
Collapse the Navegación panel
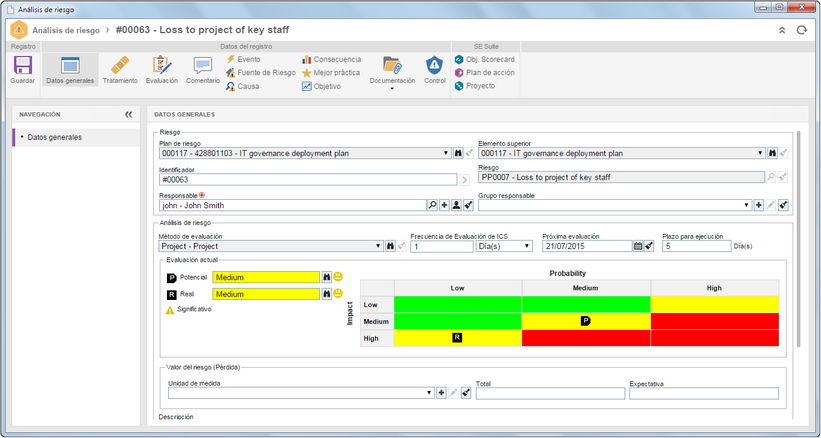pos(128,115)
